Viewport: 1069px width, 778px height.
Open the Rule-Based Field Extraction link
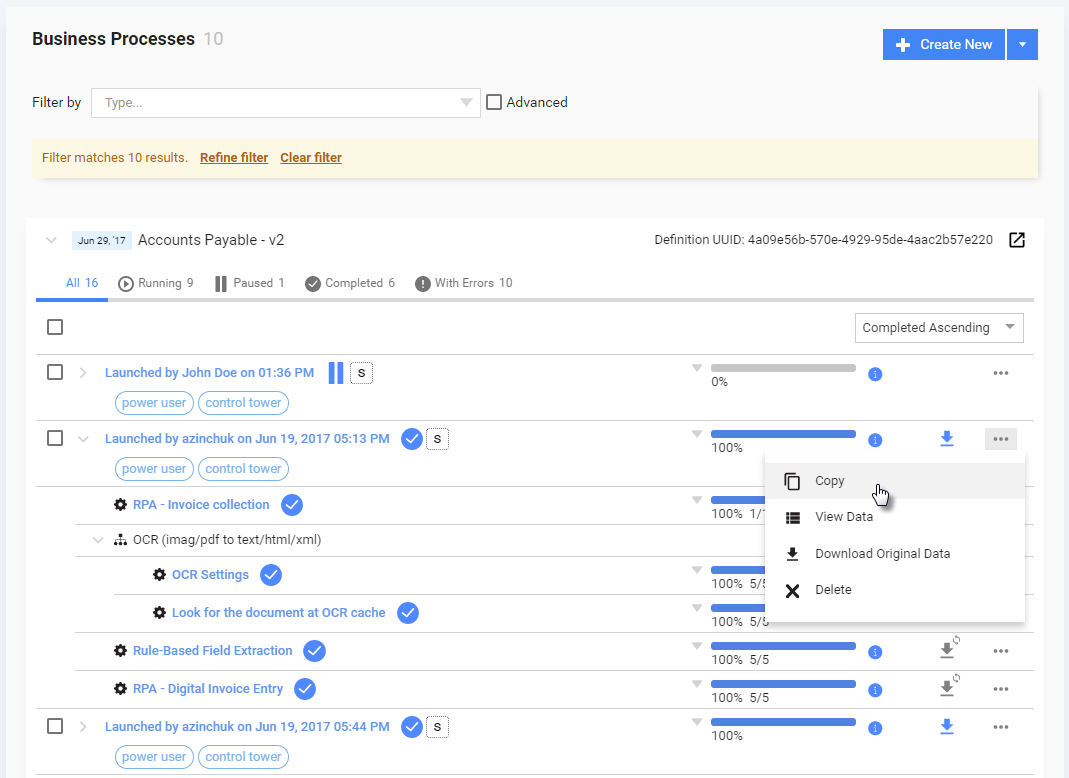point(213,651)
